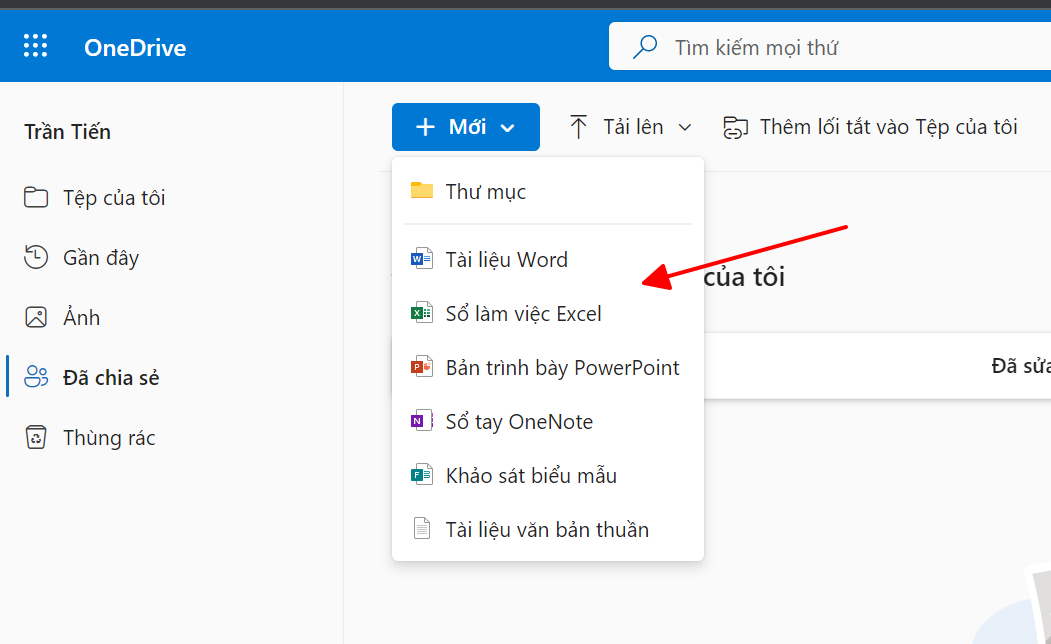1051x644 pixels.
Task: Click the photos picture icon
Action: [36, 317]
